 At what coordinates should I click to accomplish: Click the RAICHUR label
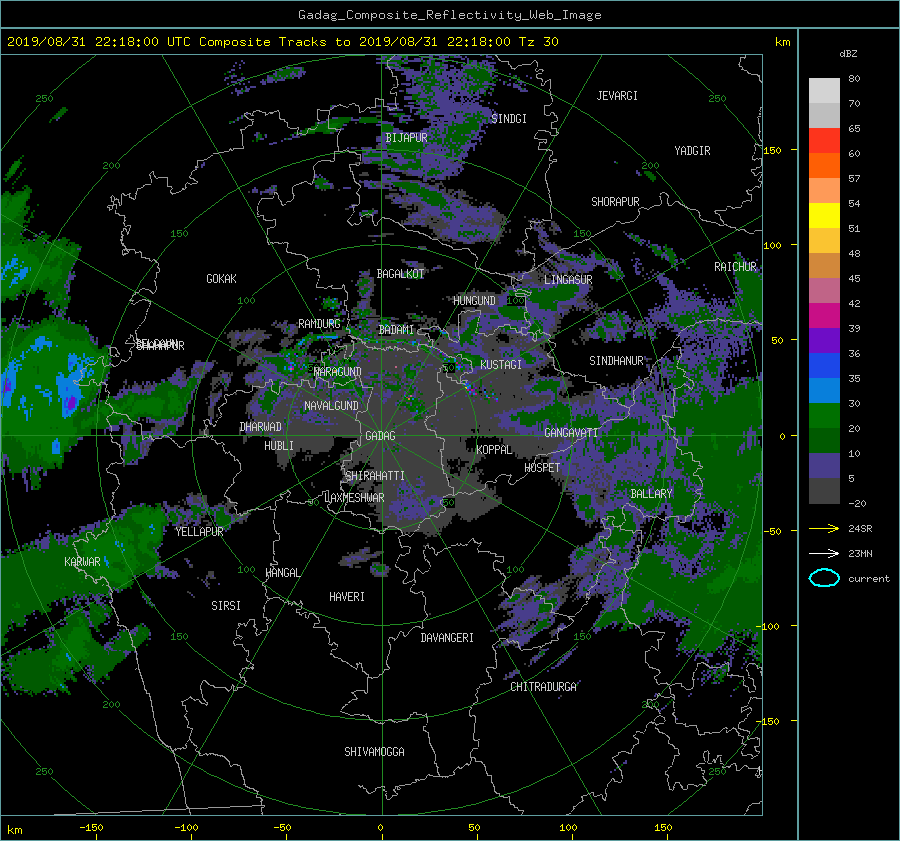pyautogui.click(x=735, y=267)
